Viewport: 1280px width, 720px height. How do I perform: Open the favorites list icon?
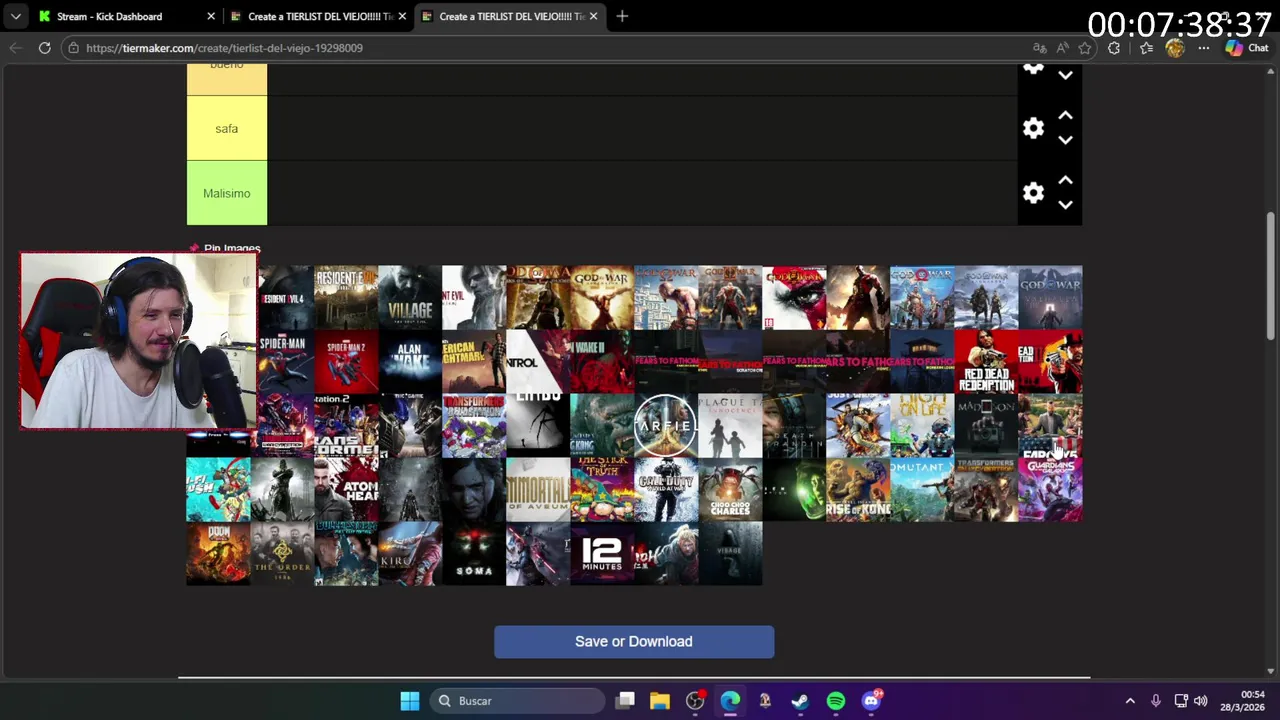tap(1146, 48)
